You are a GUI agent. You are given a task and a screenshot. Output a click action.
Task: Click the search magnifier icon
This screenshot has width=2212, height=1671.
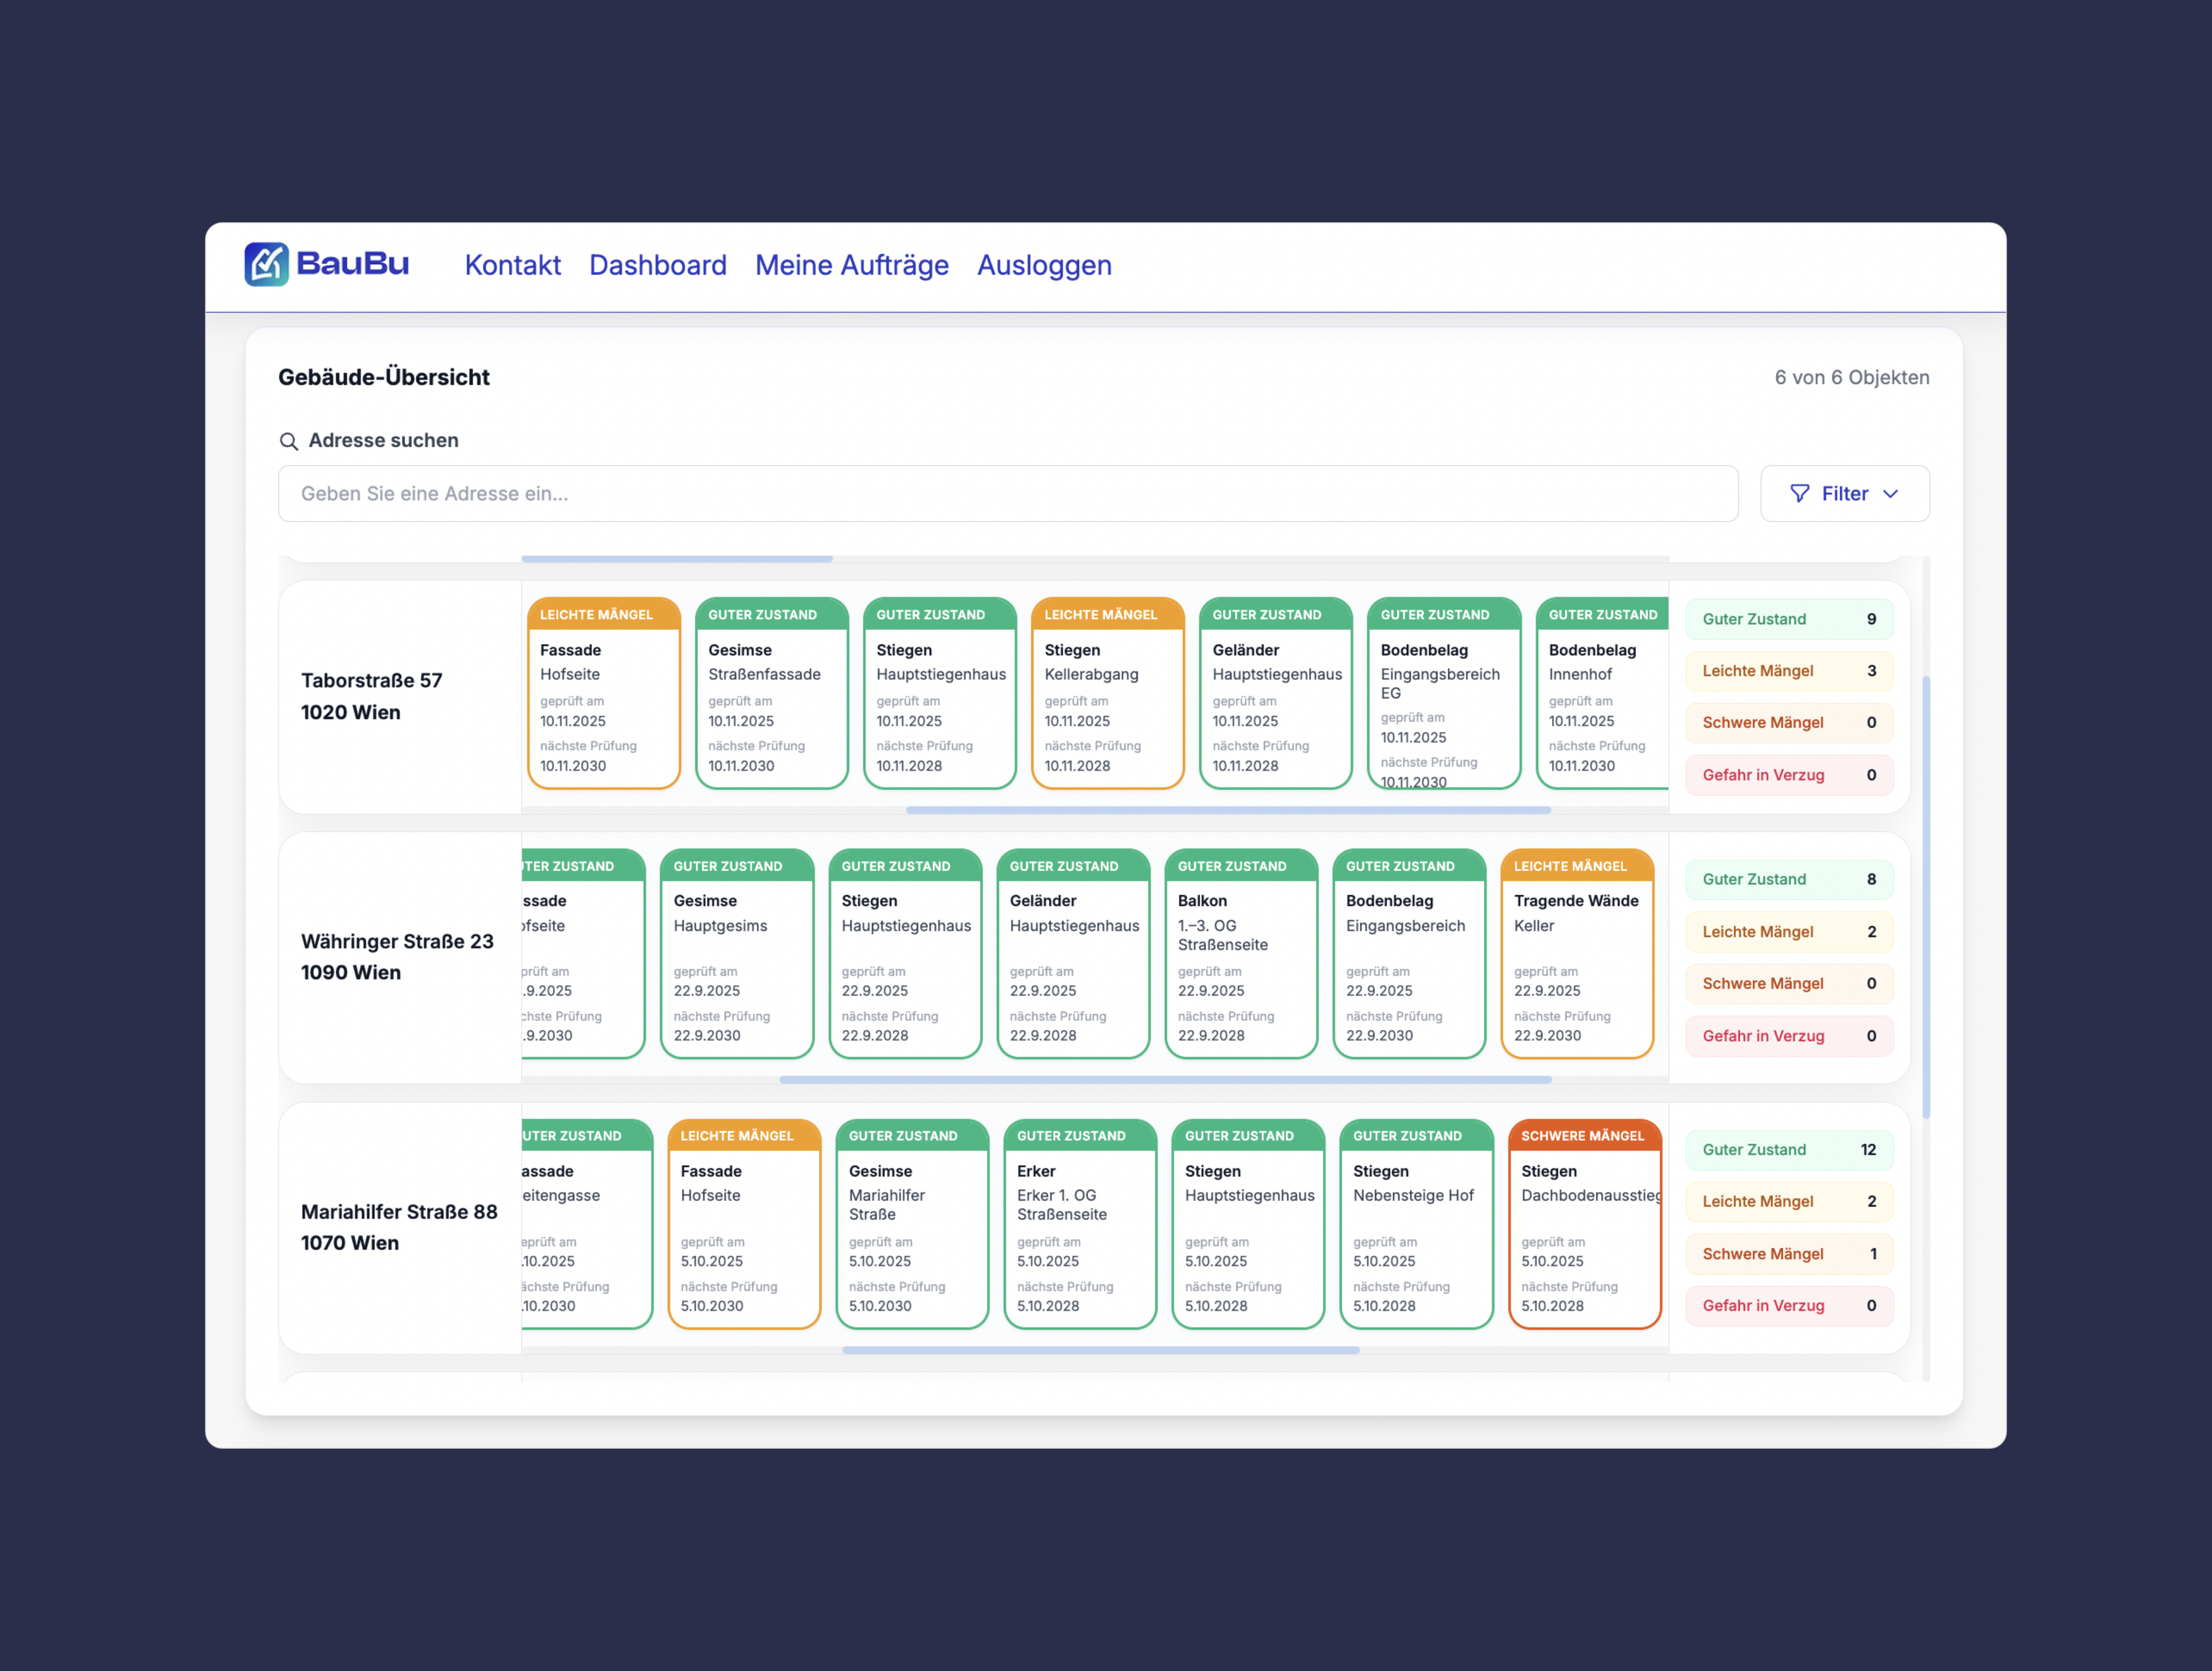288,441
